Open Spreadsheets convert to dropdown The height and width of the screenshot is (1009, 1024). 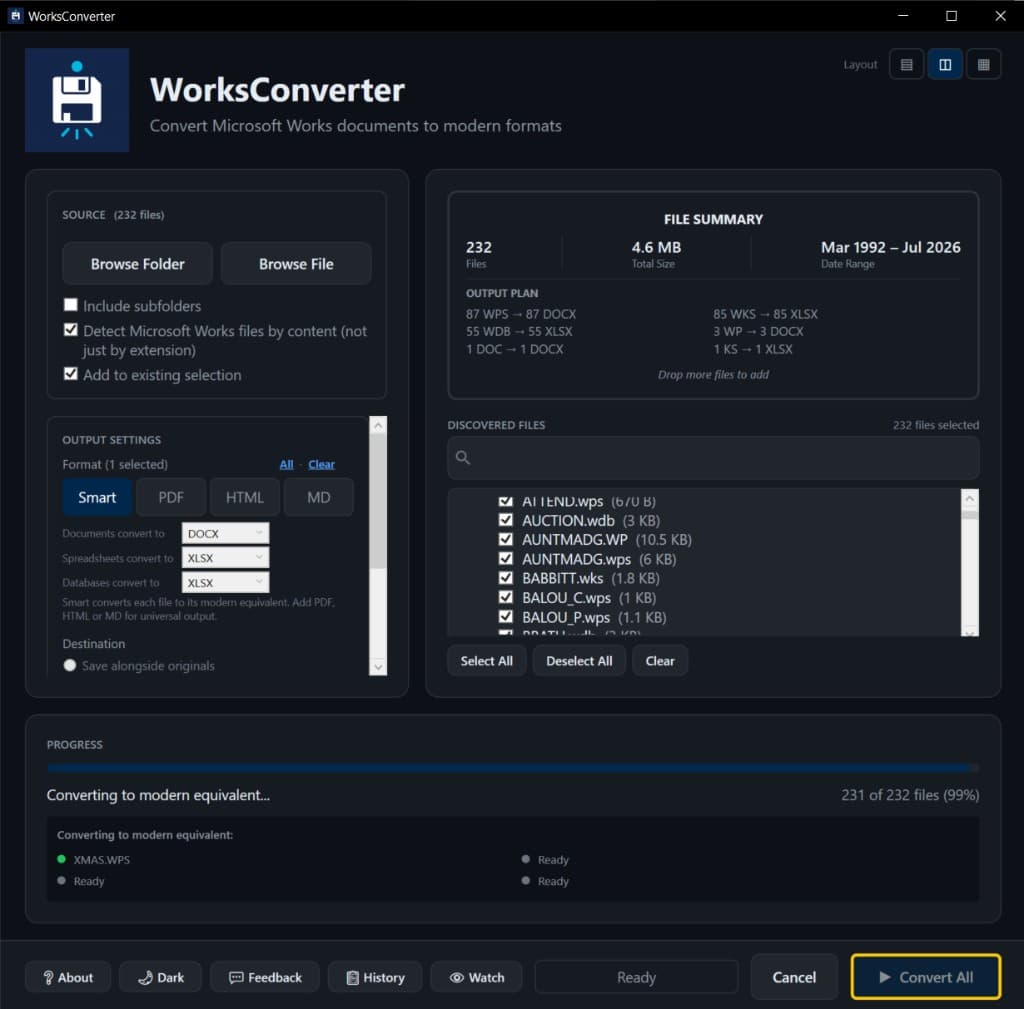pos(225,558)
